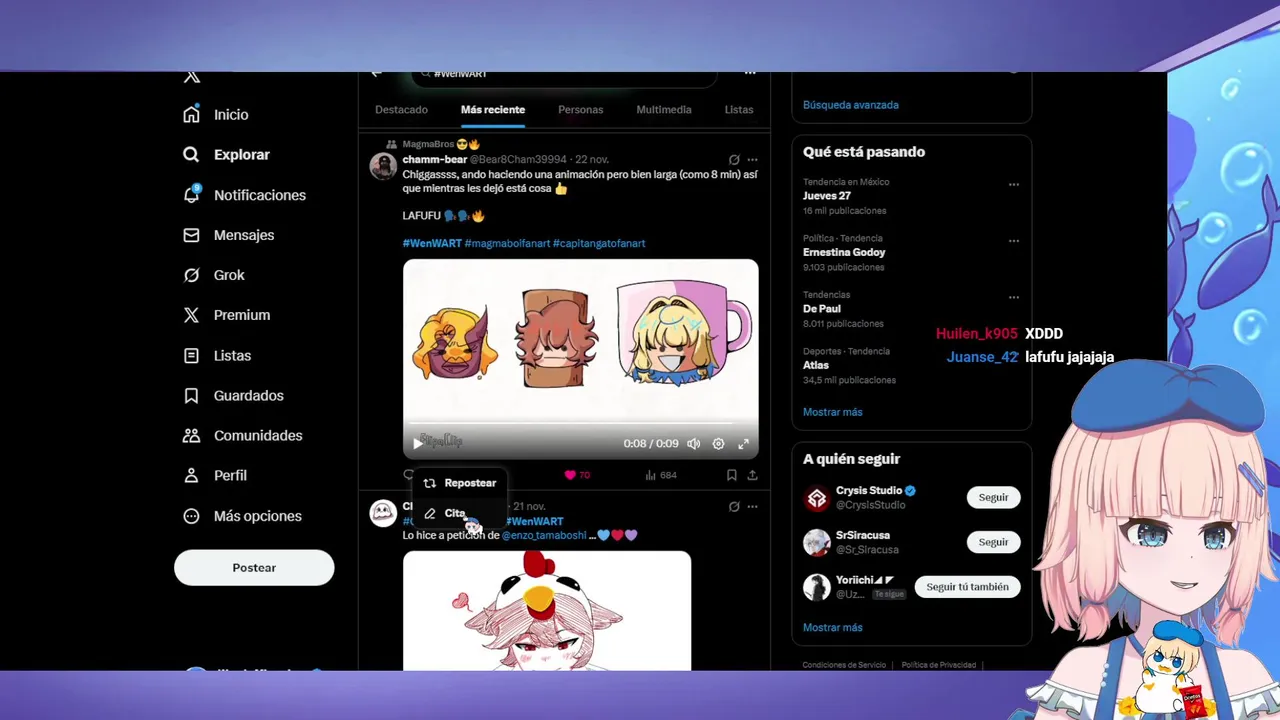Open Ernestina Godoy trend
The image size is (1280, 720).
[844, 252]
